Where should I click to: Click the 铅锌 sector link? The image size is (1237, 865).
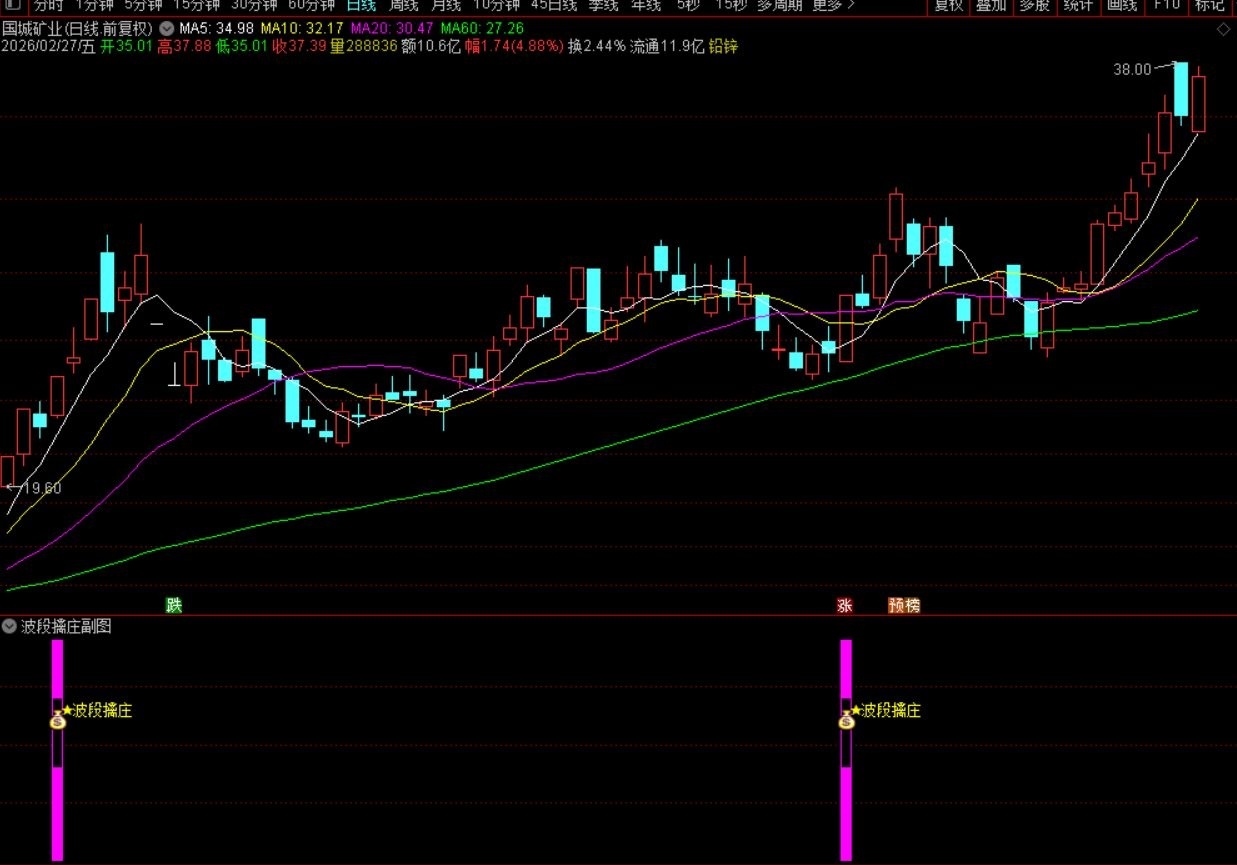[723, 46]
